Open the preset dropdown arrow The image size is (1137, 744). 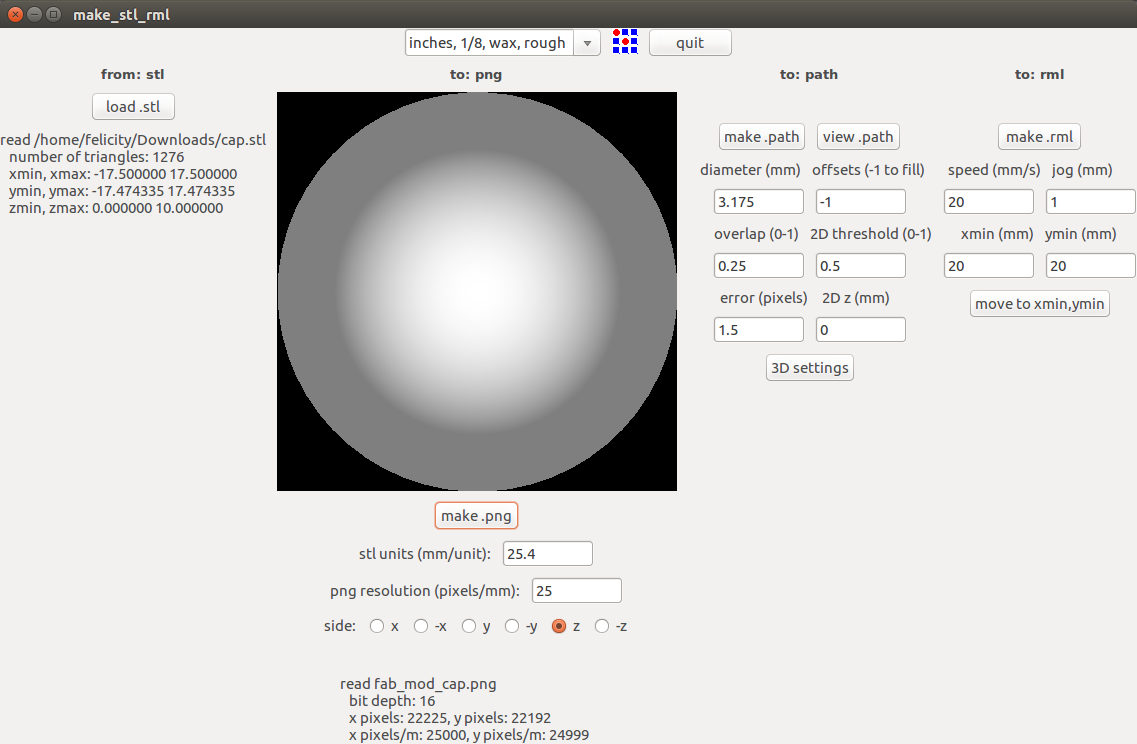[x=587, y=43]
